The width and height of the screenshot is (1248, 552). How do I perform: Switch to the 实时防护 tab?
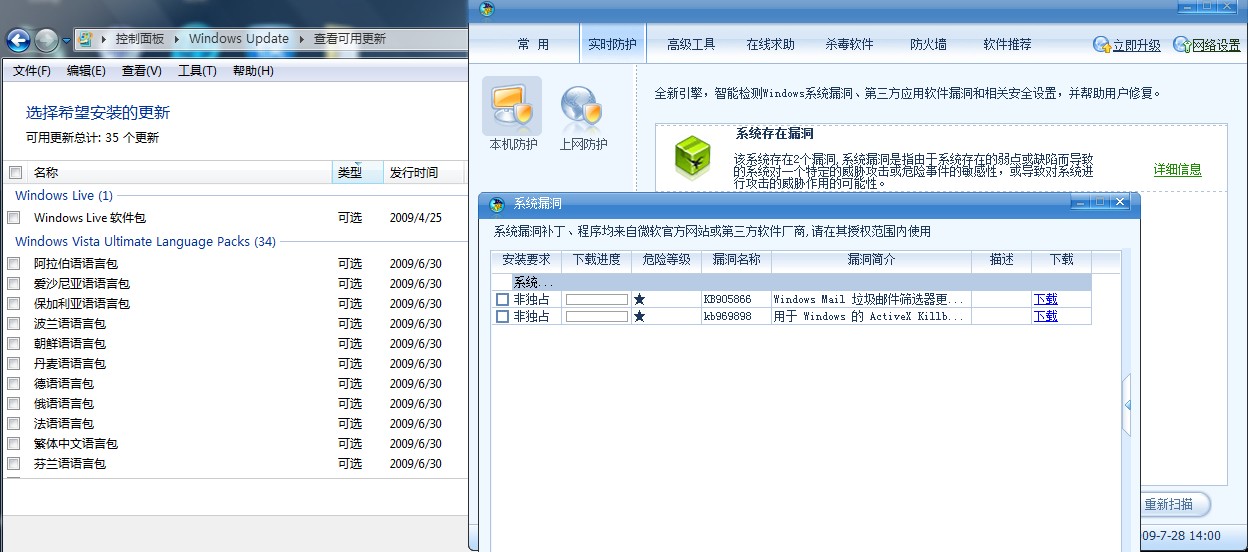(x=612, y=44)
